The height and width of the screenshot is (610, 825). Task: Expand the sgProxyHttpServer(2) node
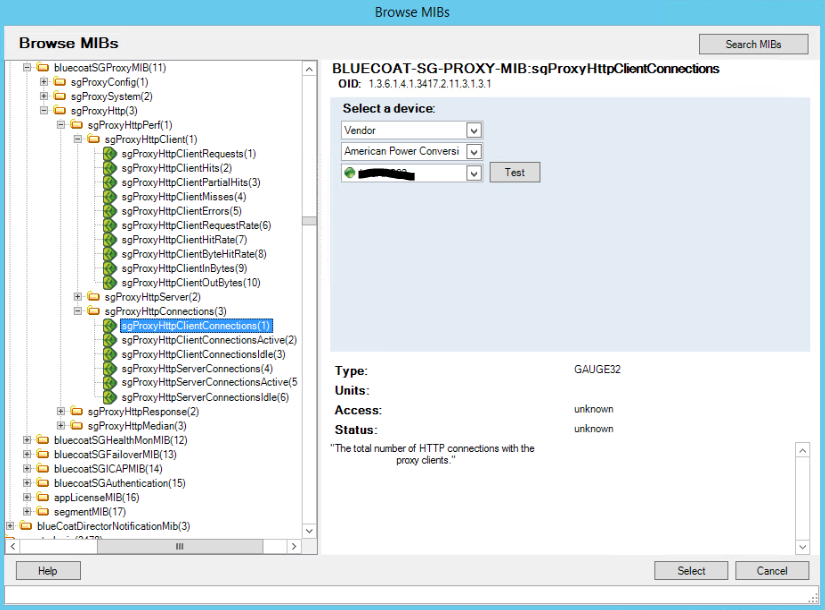click(77, 297)
